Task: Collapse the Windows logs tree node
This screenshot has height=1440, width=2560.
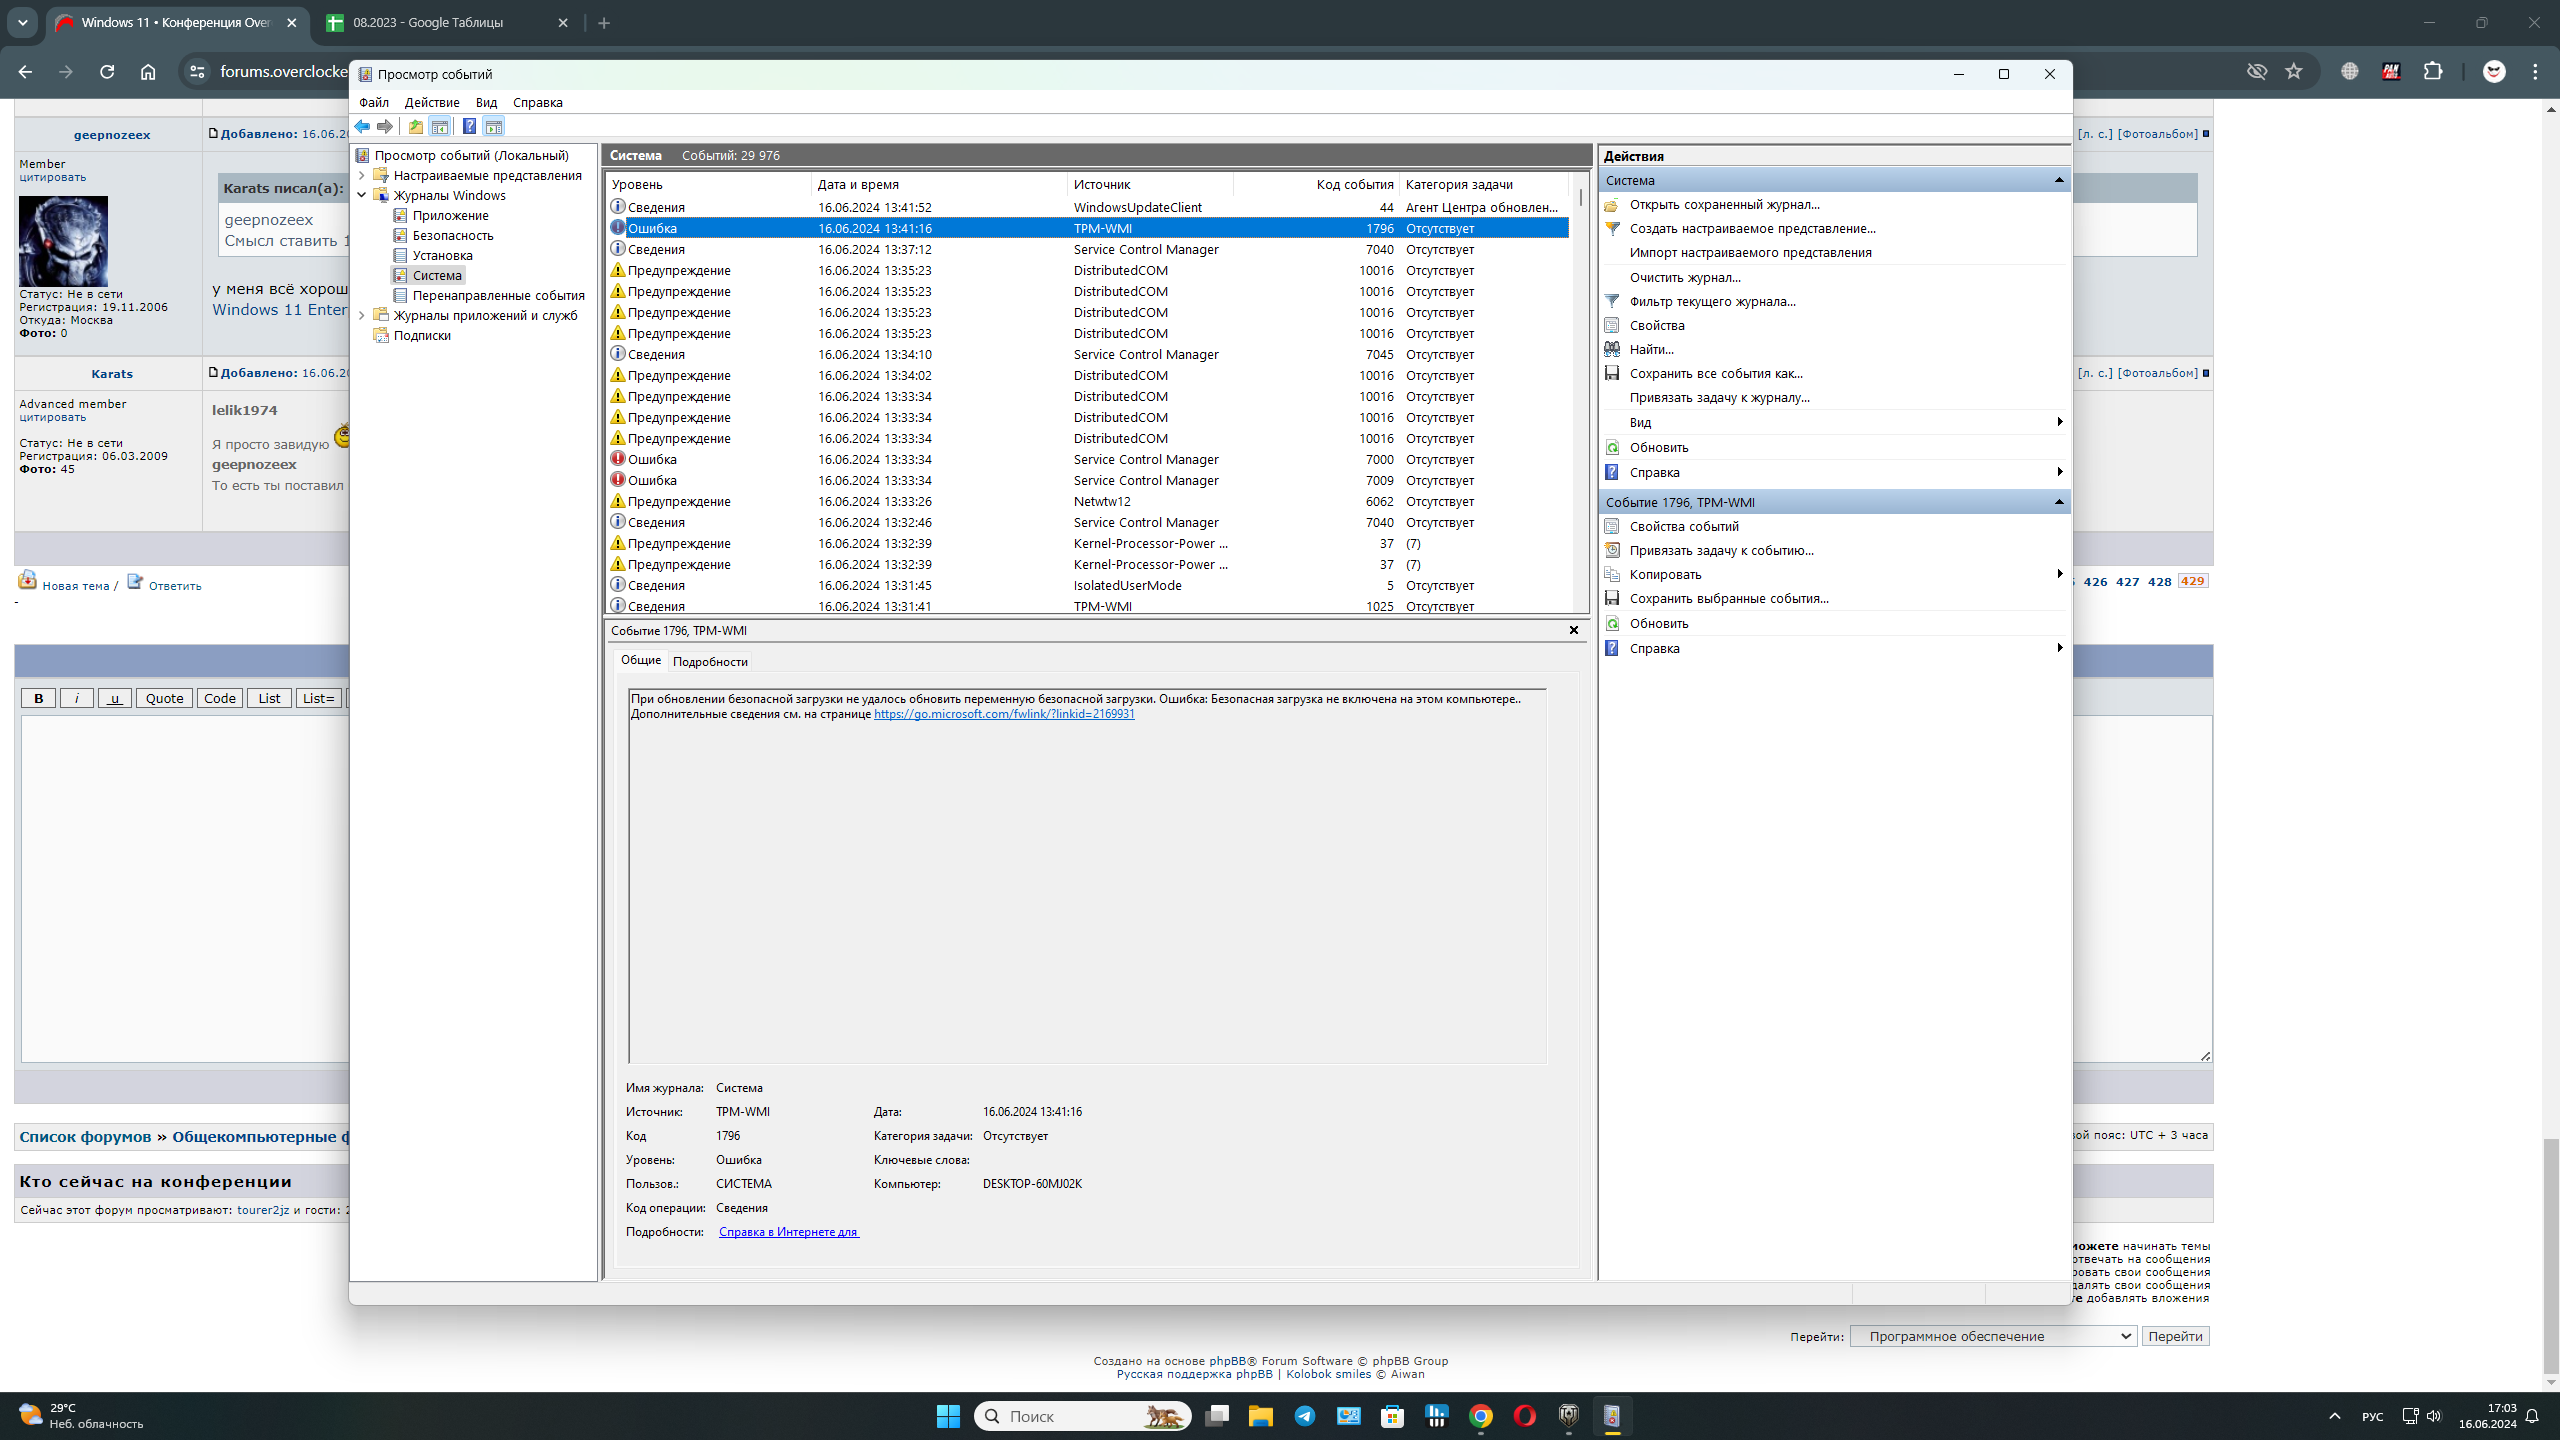Action: click(362, 195)
